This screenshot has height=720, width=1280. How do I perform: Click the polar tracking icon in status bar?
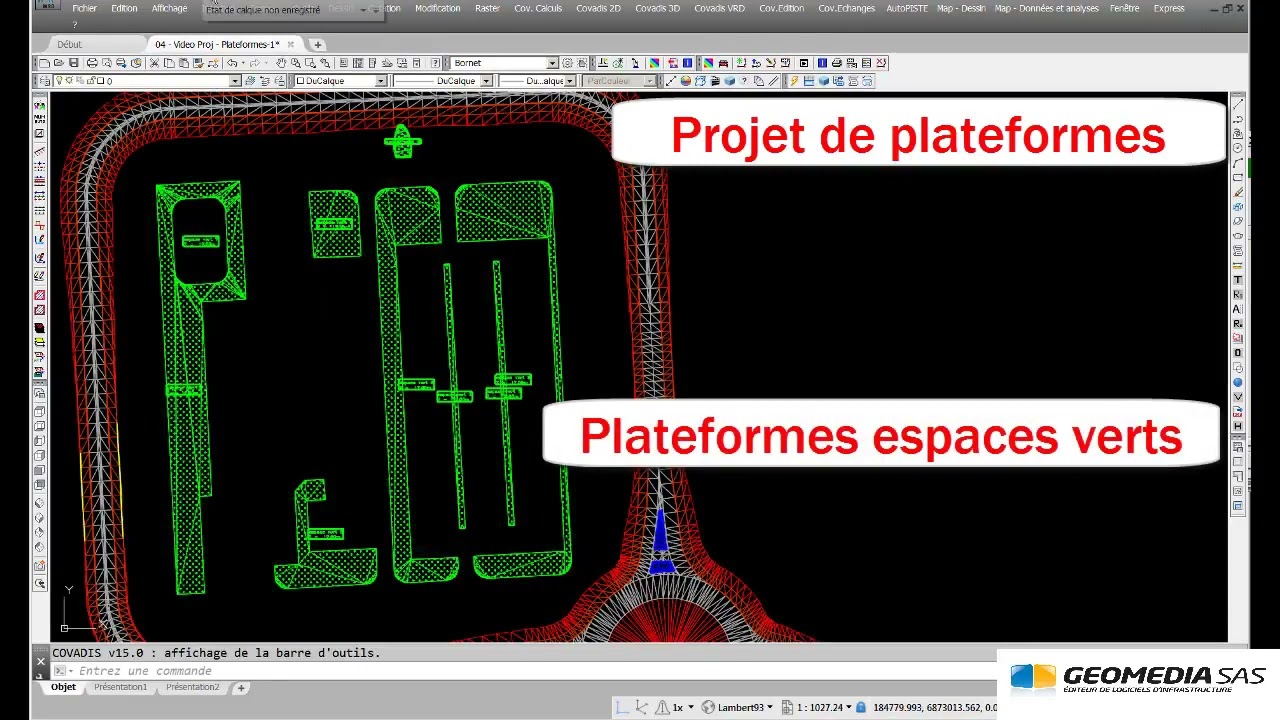(x=642, y=707)
